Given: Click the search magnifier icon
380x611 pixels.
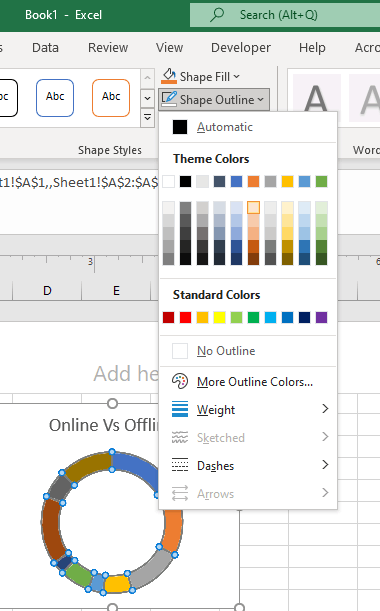Looking at the screenshot, I should [217, 15].
